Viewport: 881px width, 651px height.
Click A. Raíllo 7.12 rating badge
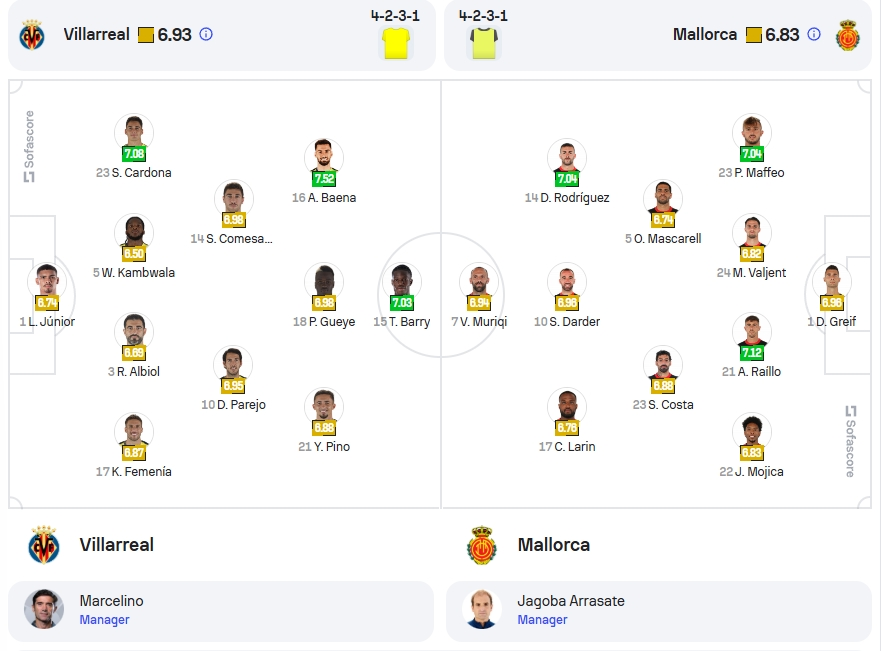[x=751, y=353]
